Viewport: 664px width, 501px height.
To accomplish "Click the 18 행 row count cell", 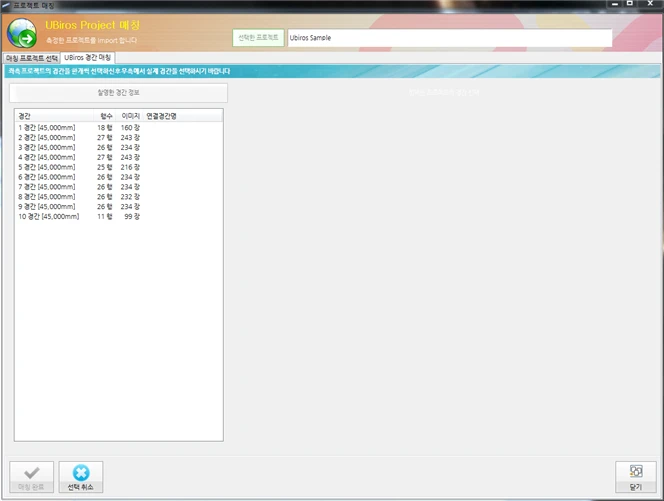I will coord(105,127).
